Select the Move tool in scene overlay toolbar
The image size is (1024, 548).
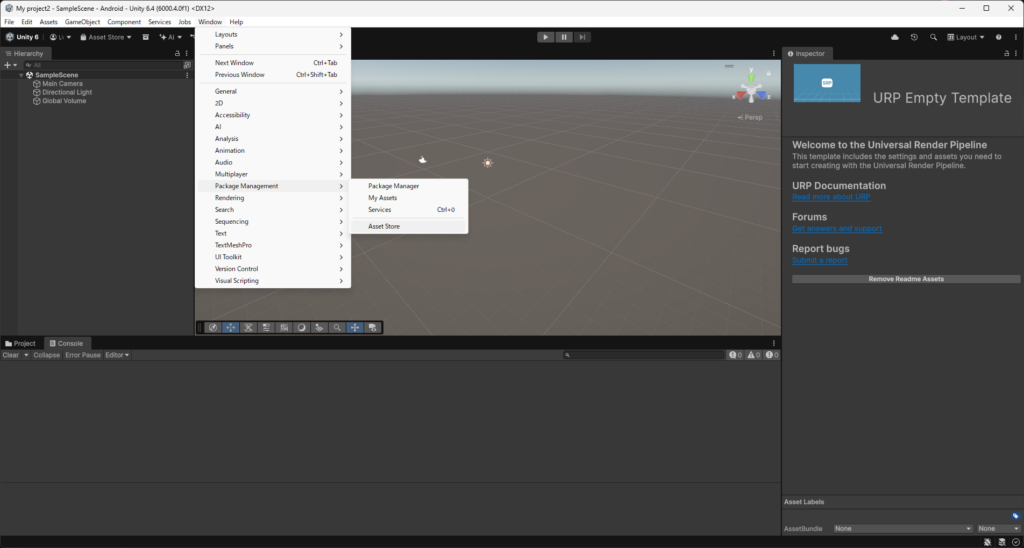[x=230, y=328]
